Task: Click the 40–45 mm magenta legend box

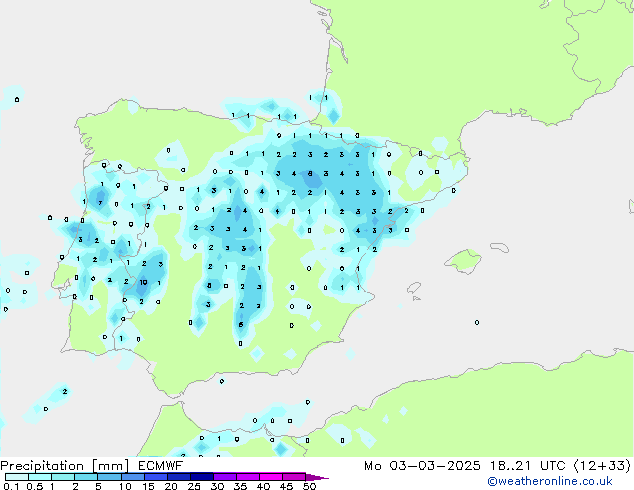Action: (x=271, y=477)
